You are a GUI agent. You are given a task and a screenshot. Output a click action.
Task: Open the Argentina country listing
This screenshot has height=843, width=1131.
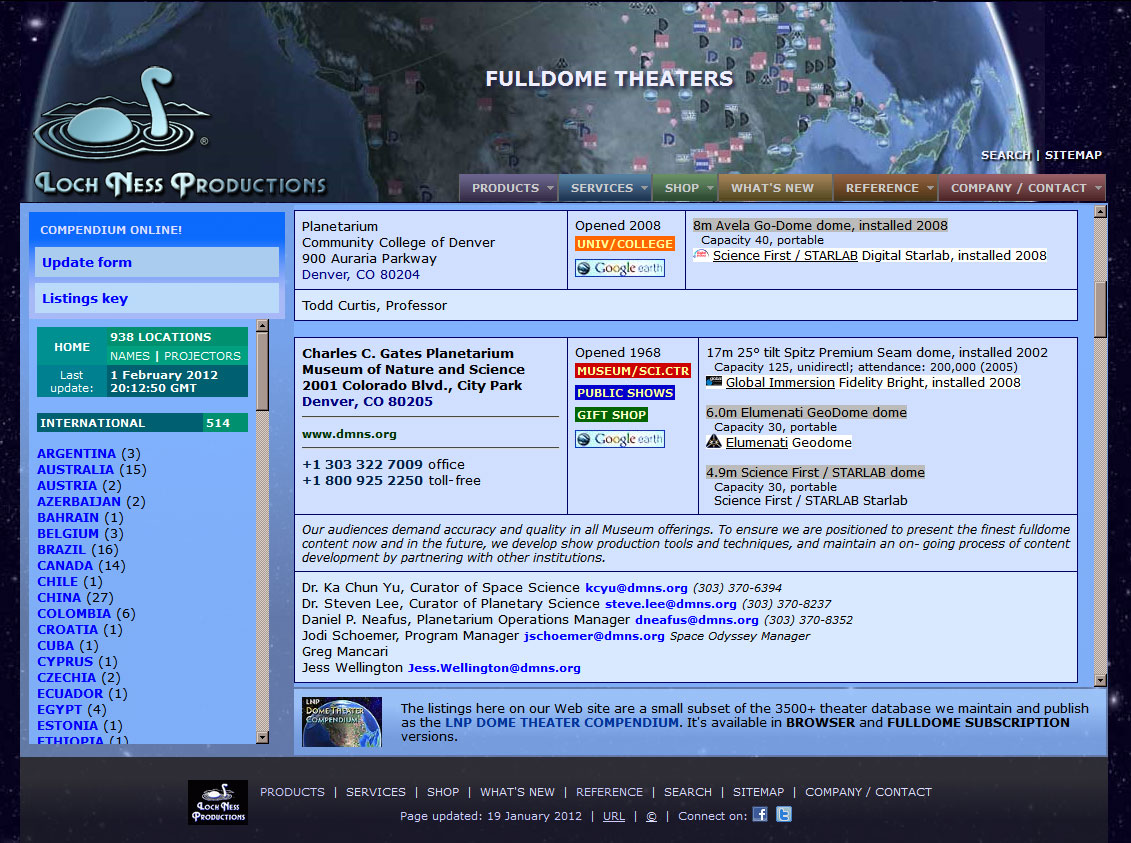coord(76,454)
